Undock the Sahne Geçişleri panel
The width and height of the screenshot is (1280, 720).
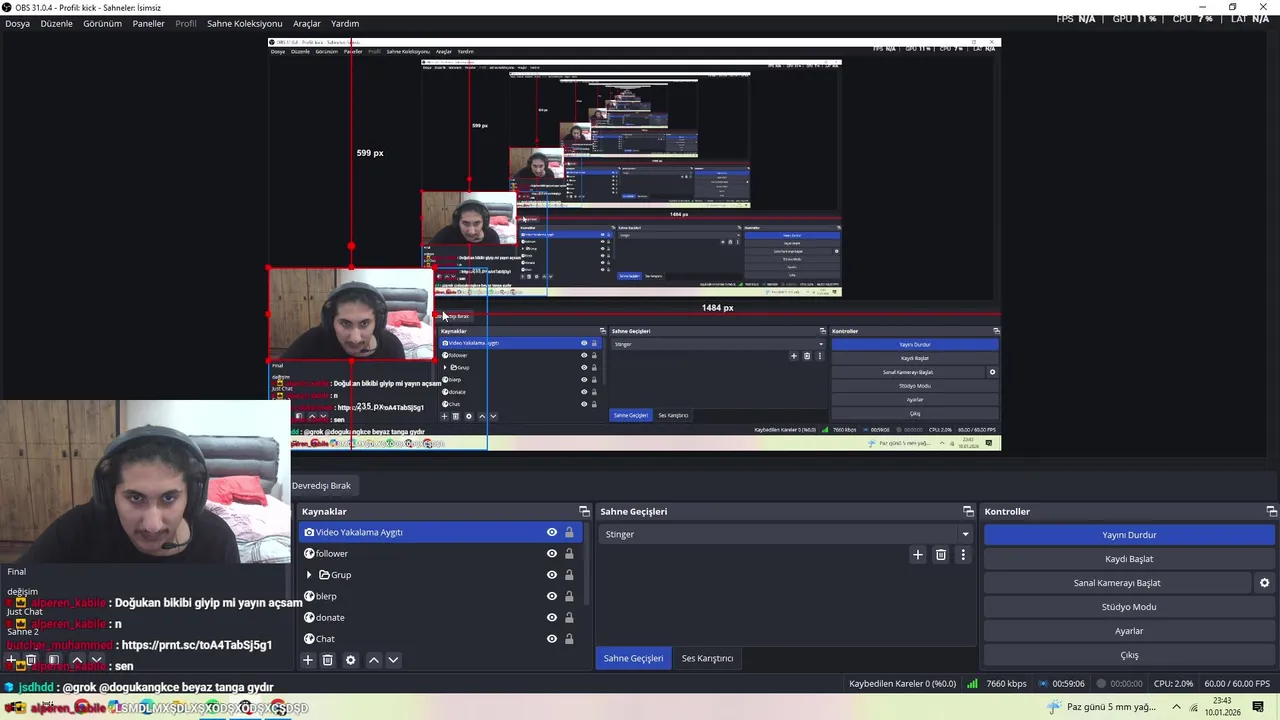[x=968, y=511]
